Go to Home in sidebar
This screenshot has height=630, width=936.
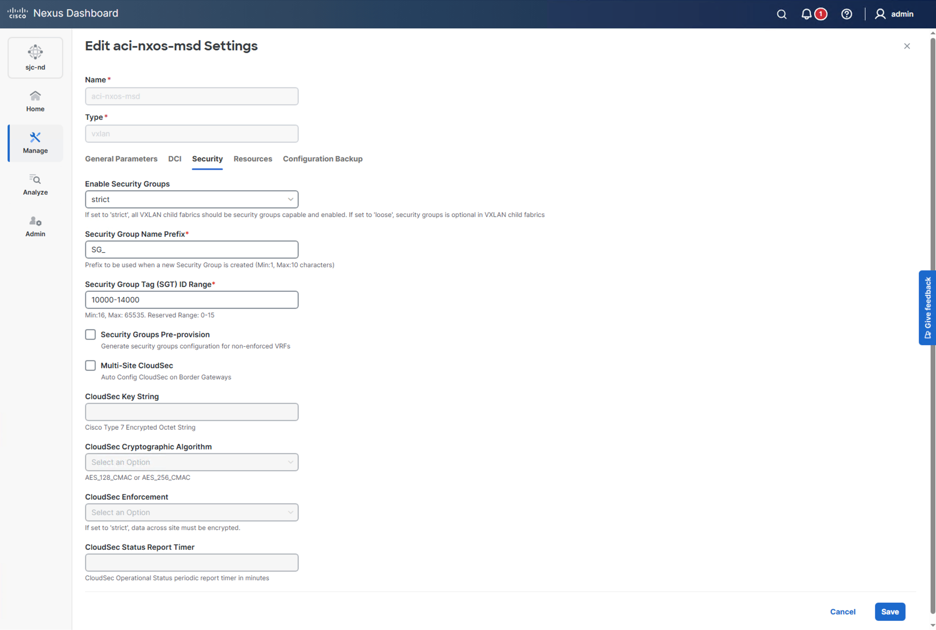35,102
